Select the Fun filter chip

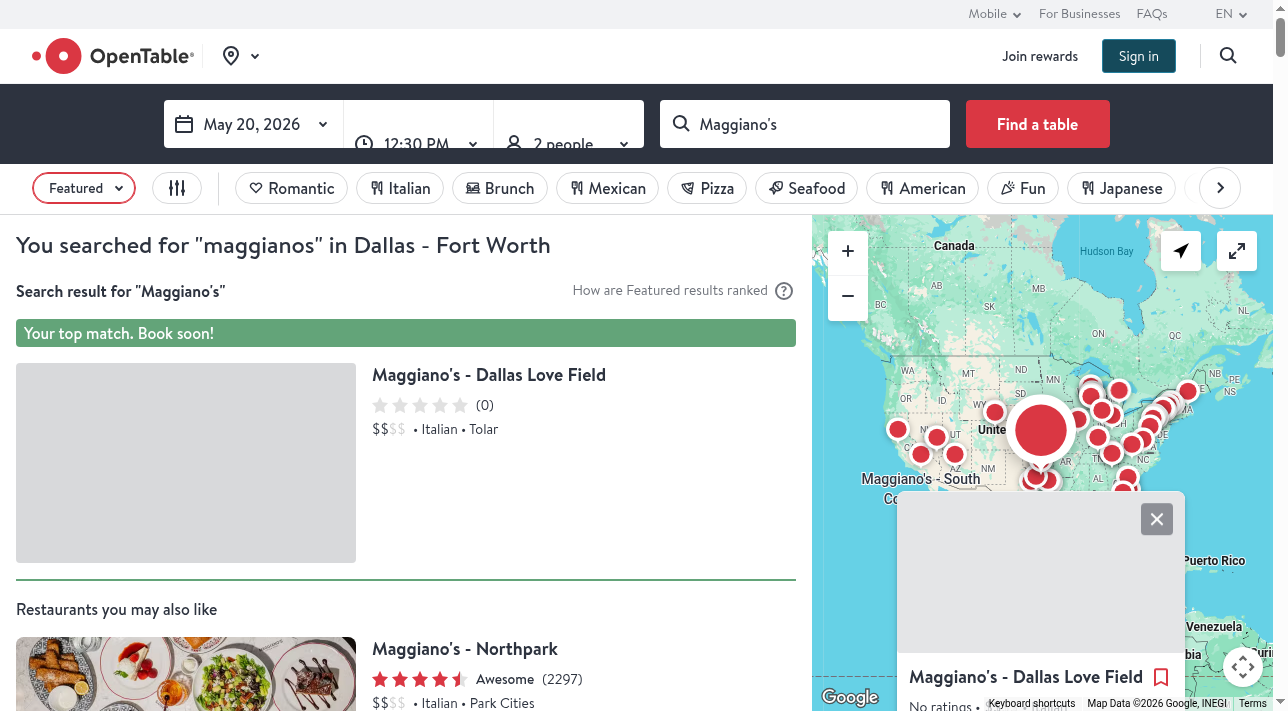[1023, 188]
